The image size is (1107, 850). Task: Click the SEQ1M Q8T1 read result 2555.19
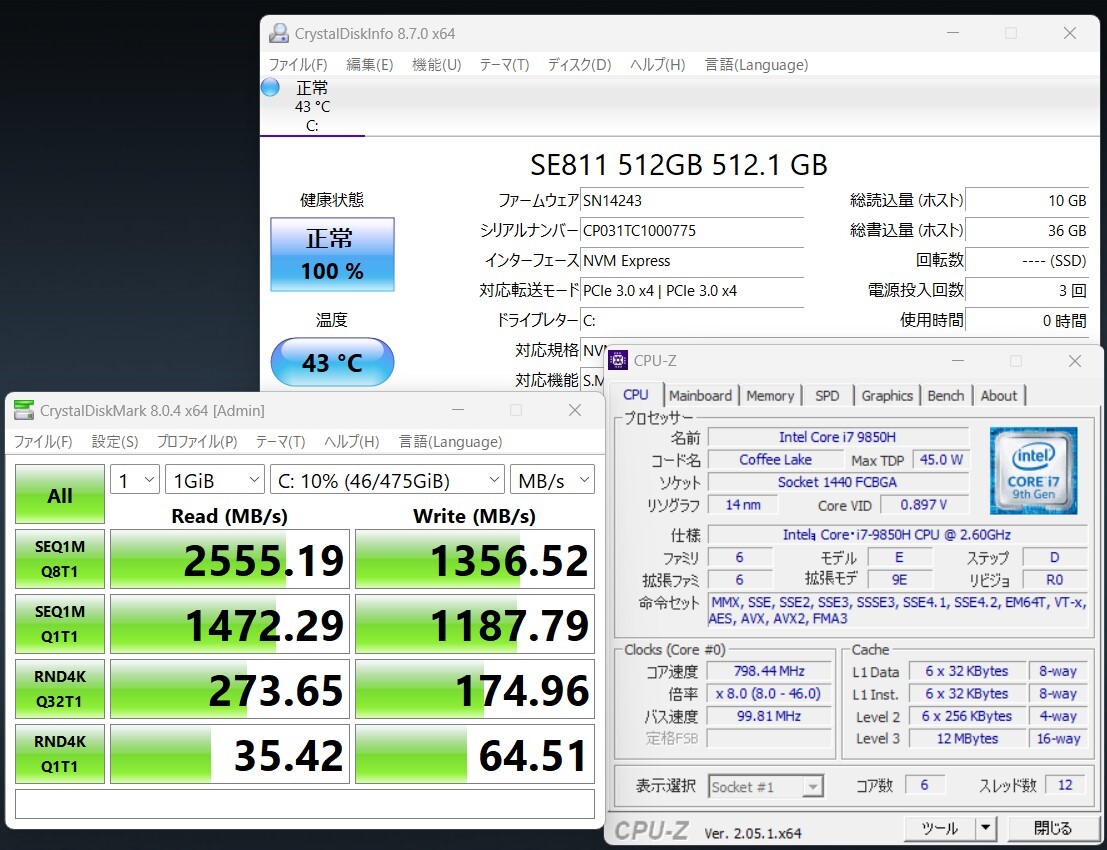pyautogui.click(x=230, y=559)
